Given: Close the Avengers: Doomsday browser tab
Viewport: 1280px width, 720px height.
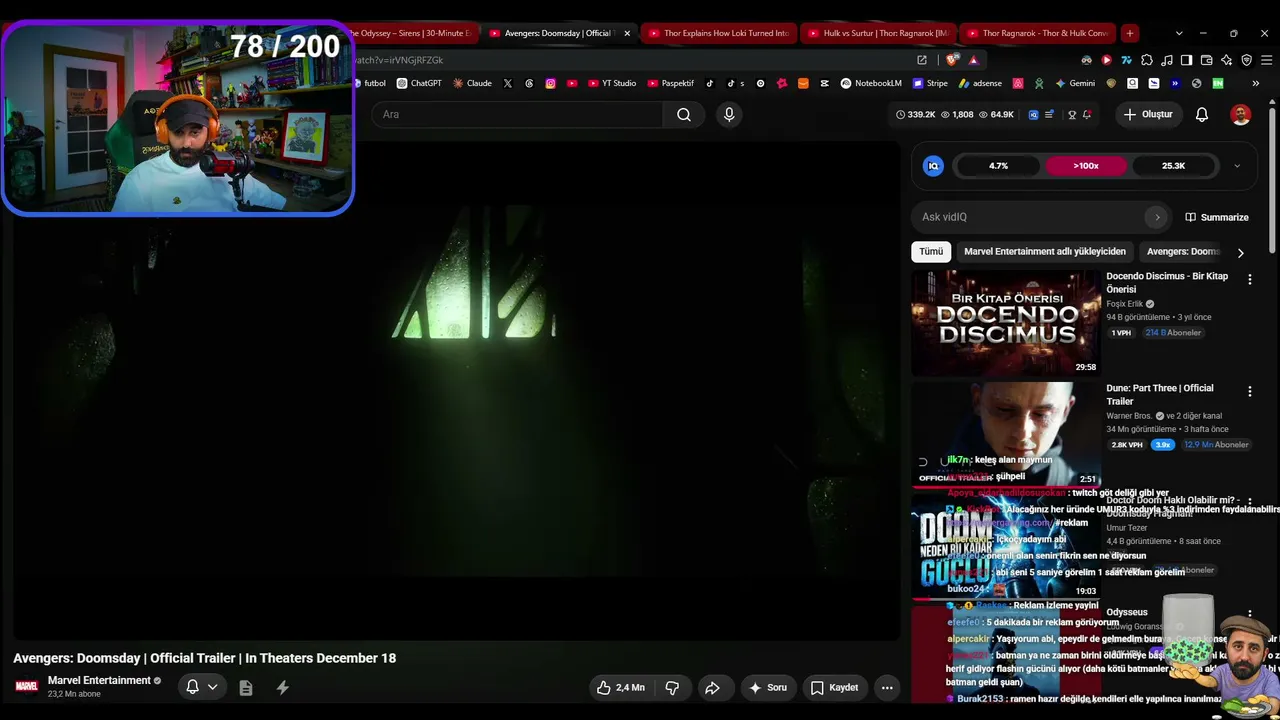Looking at the screenshot, I should click(627, 33).
